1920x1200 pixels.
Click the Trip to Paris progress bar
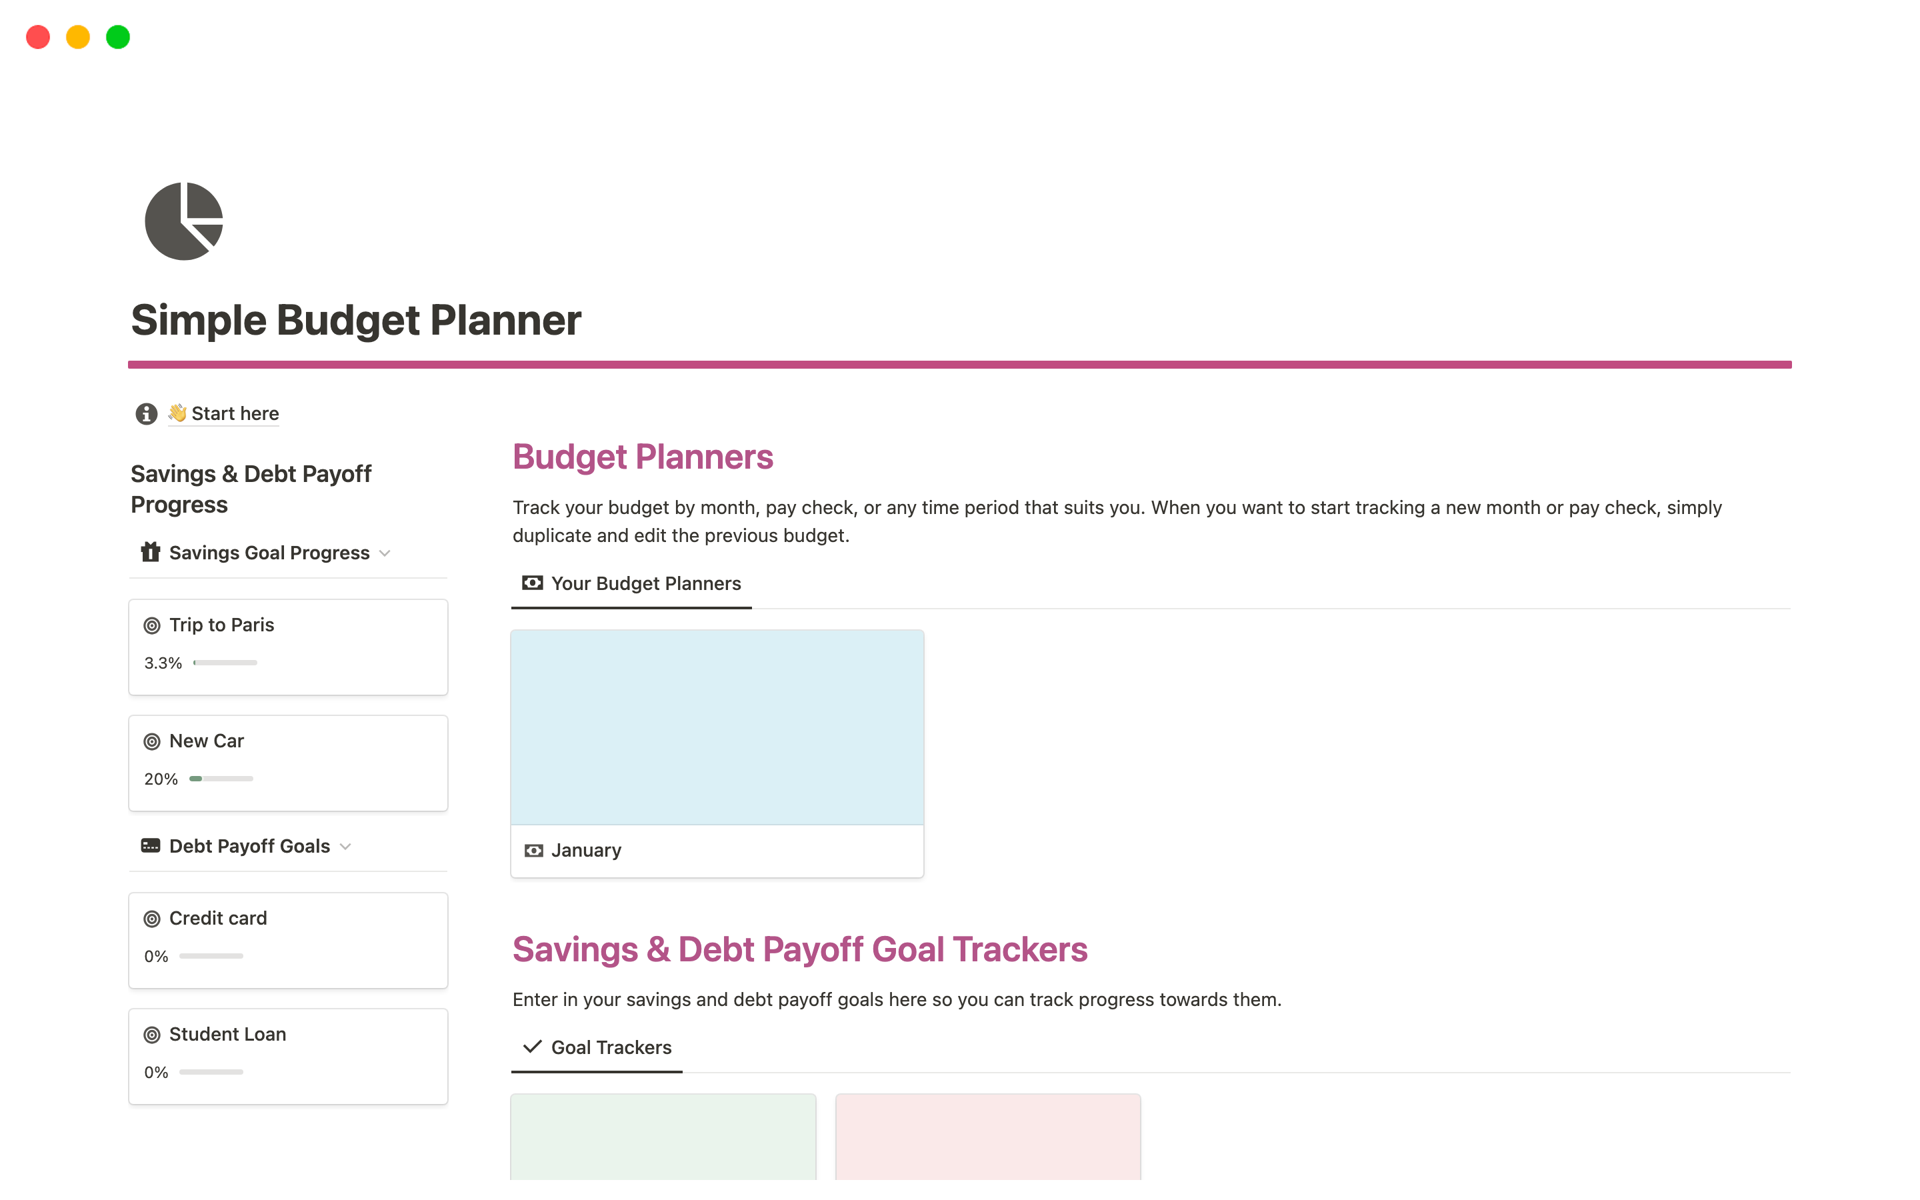[x=224, y=662]
